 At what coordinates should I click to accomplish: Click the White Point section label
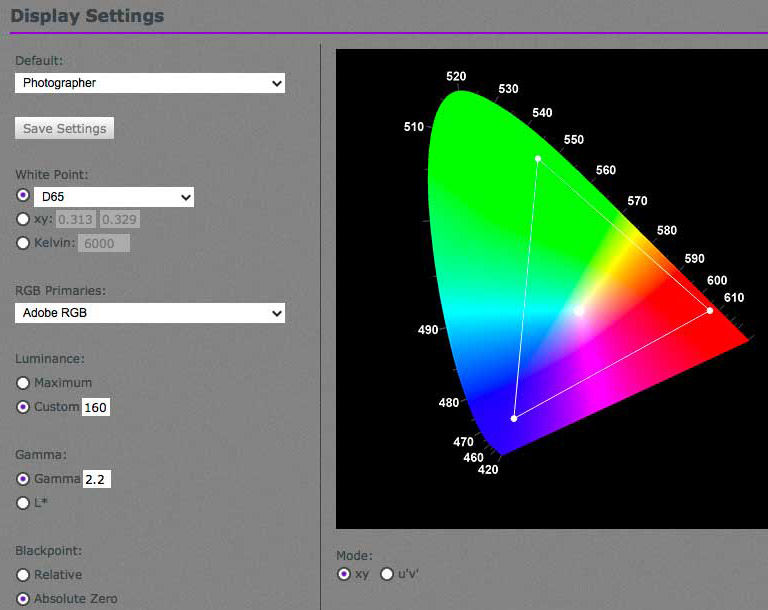pos(51,175)
